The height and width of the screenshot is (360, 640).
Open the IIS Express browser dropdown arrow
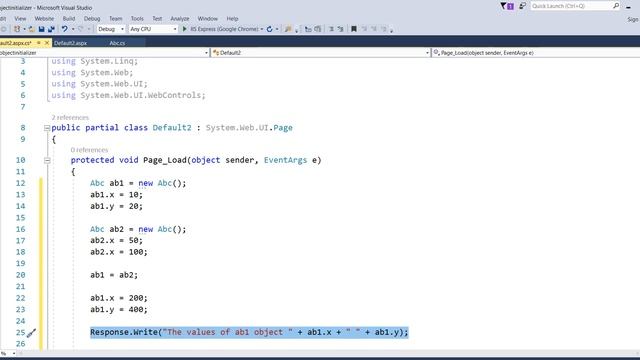point(262,29)
